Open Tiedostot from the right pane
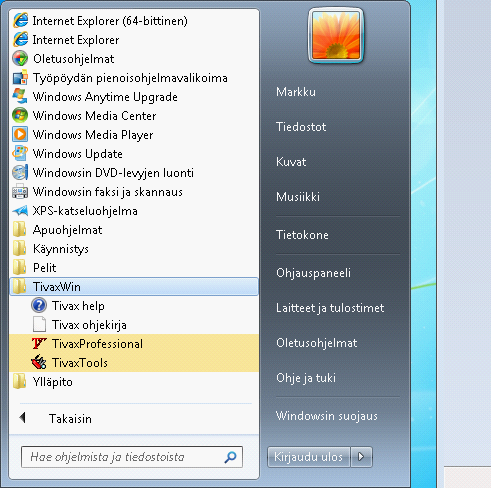491x488 pixels. coord(301,127)
